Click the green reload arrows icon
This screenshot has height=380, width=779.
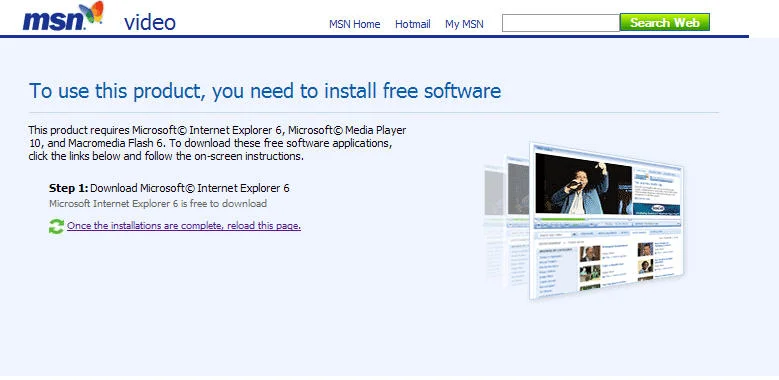pos(56,226)
